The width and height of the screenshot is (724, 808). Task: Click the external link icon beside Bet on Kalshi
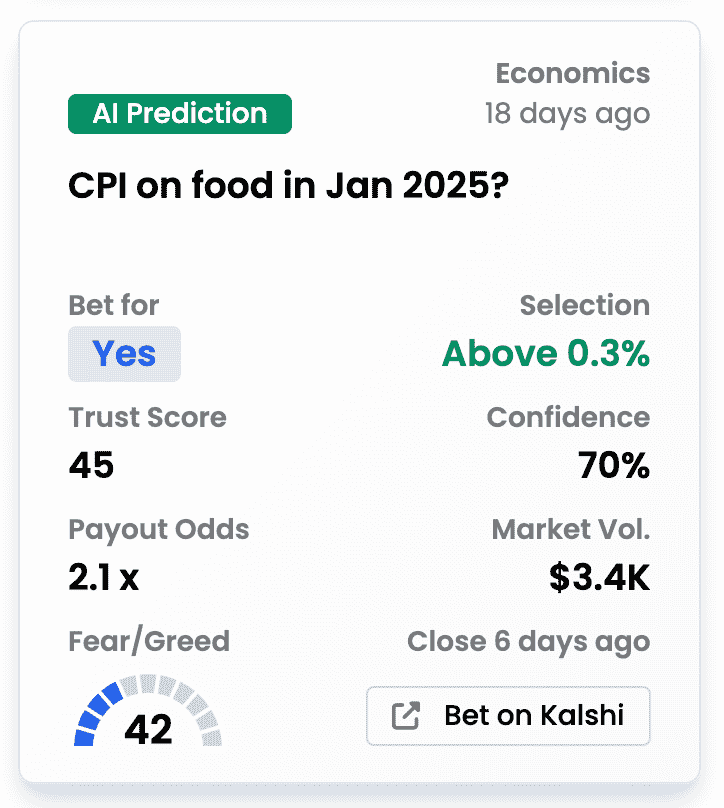pos(406,716)
